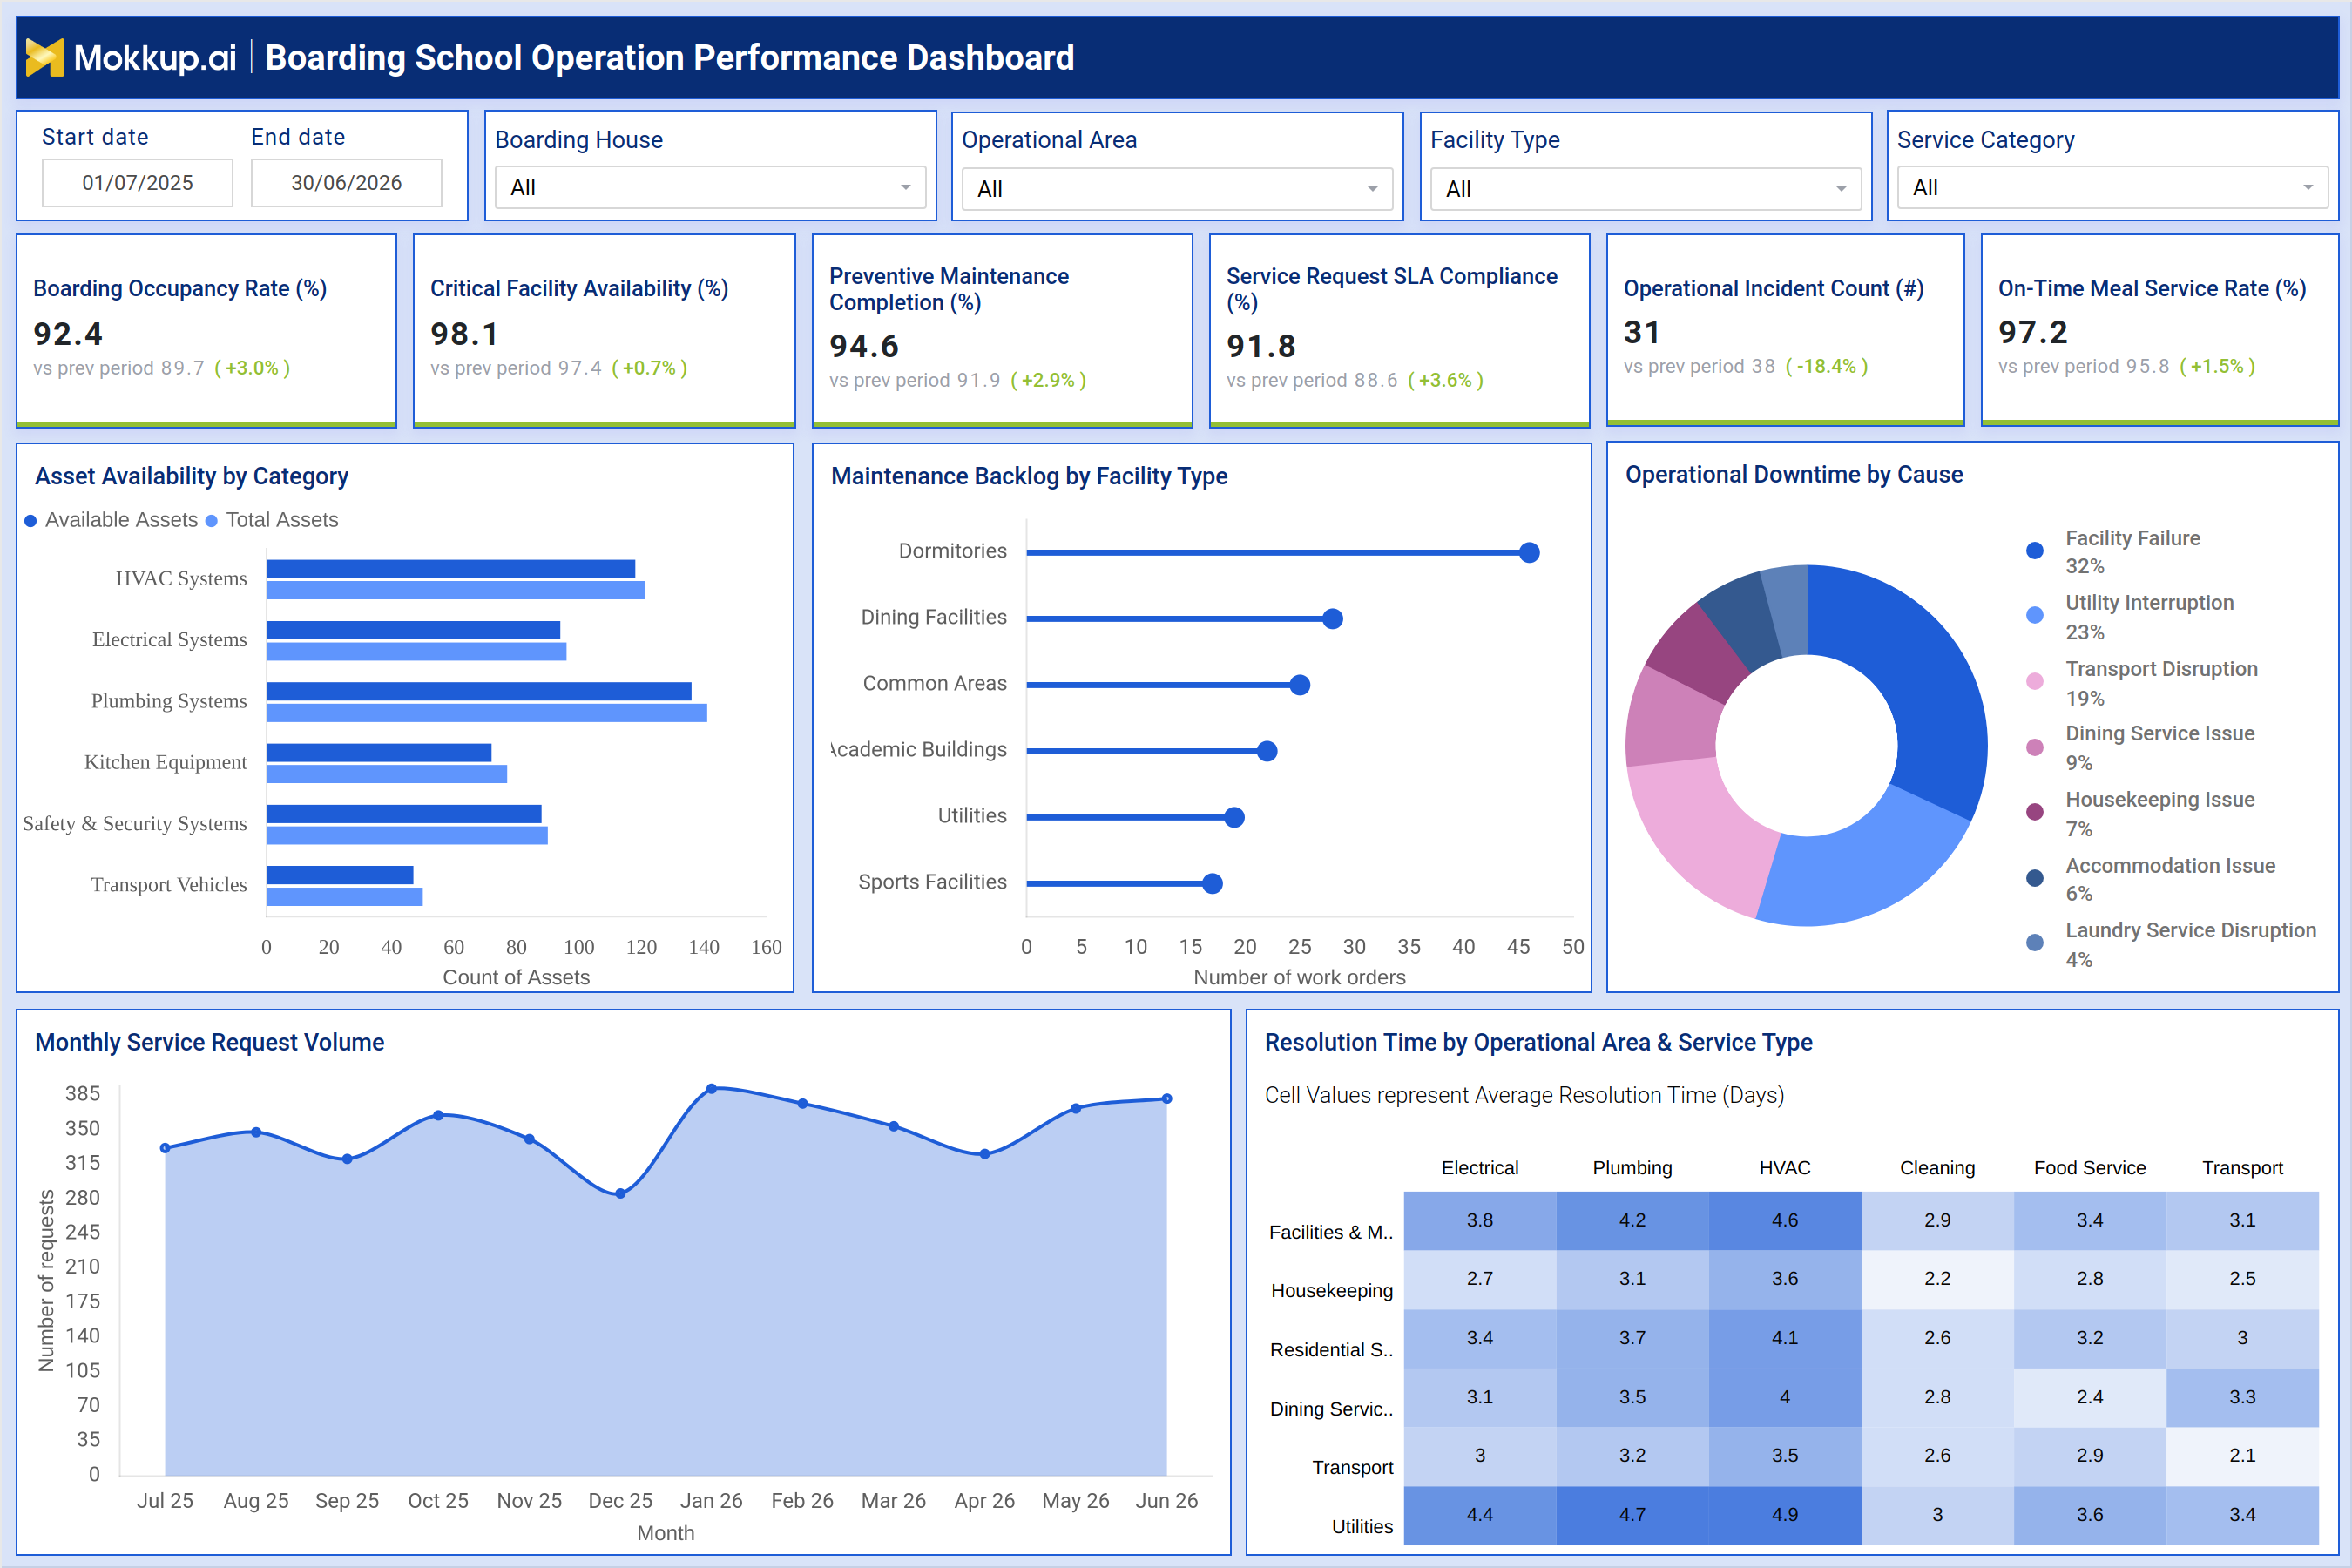
Task: Click the -18.4% incident change value
Action: 1826,366
